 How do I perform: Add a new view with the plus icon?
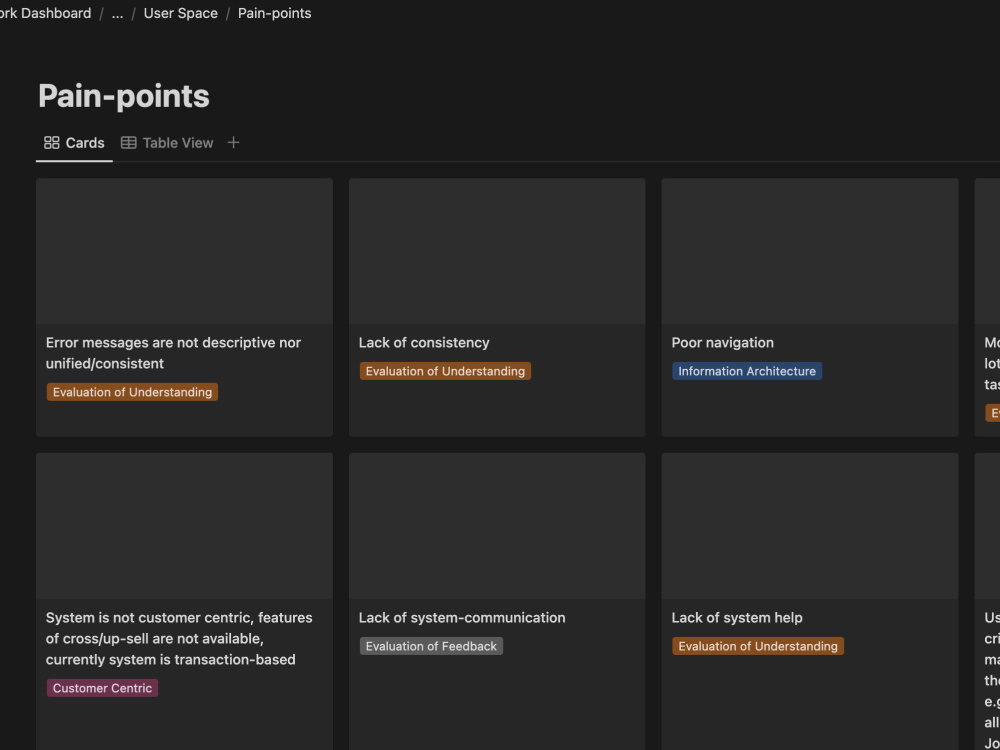233,142
